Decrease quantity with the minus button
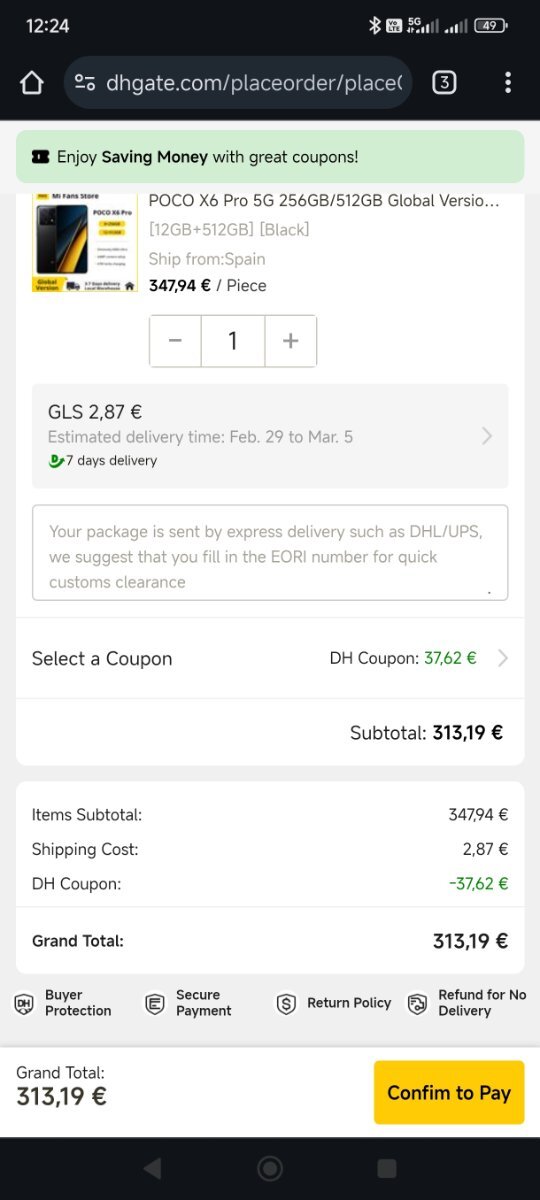This screenshot has width=540, height=1200. (175, 341)
